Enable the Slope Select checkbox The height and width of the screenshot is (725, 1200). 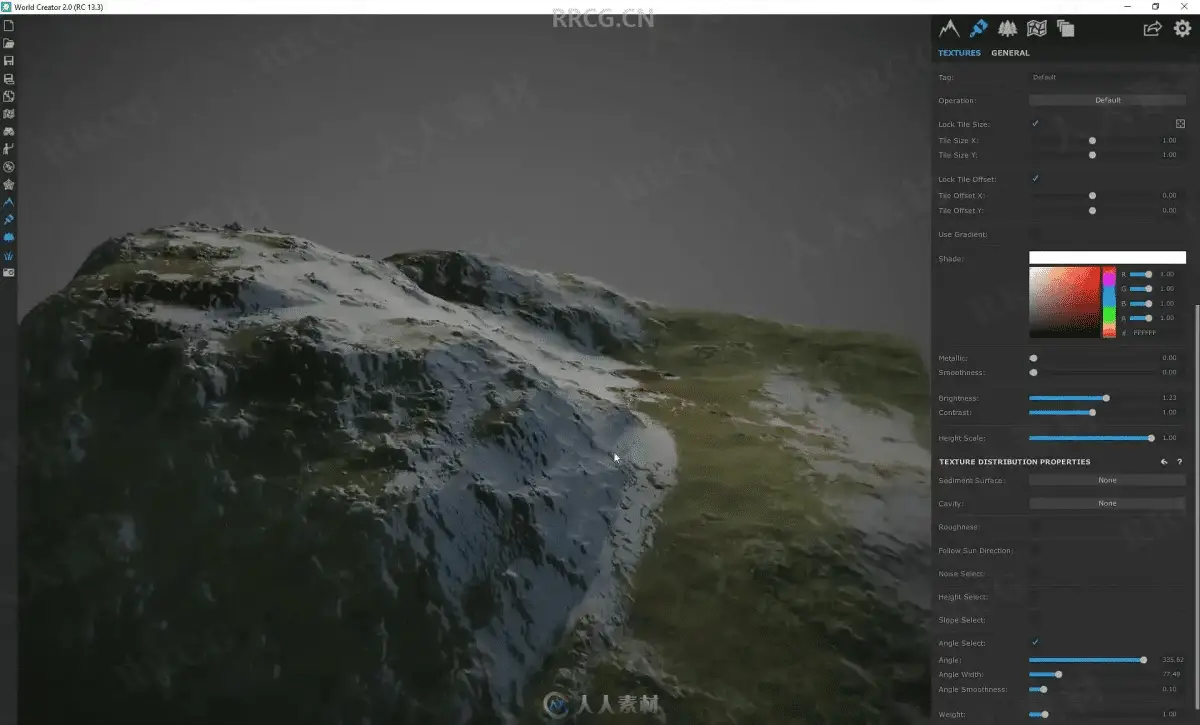pyautogui.click(x=1035, y=620)
